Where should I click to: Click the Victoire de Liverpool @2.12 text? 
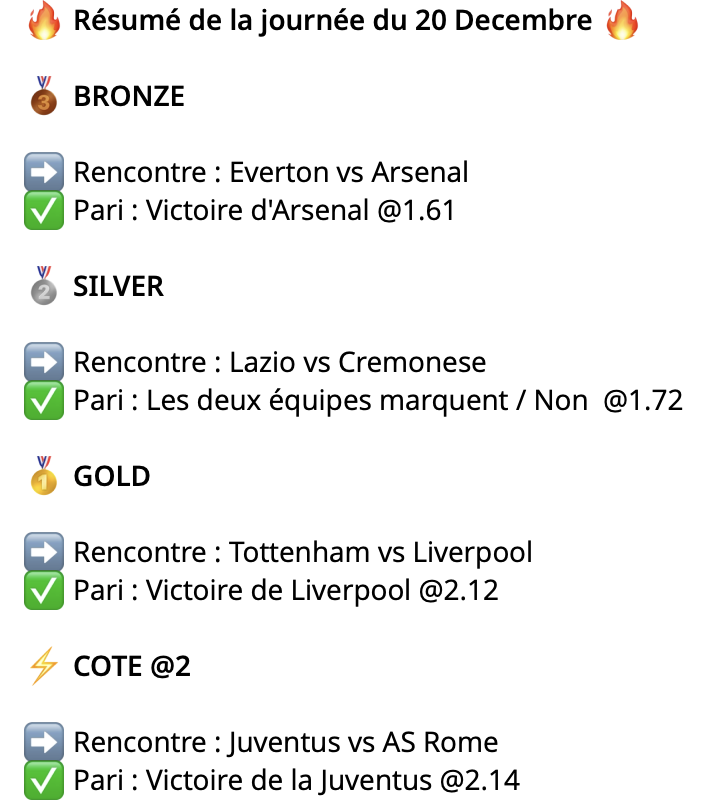pos(322,591)
